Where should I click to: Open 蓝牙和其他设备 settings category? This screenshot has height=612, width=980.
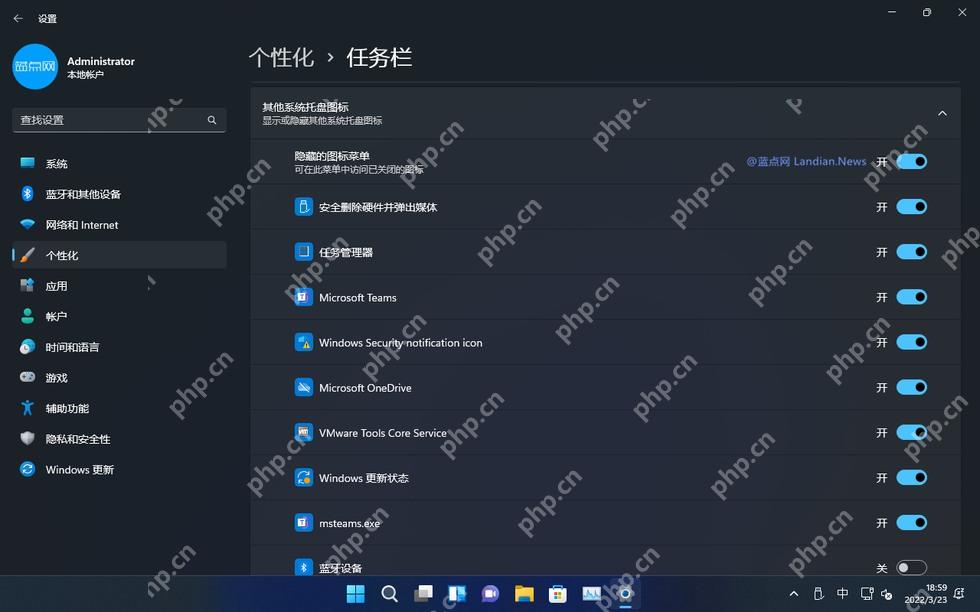119,194
